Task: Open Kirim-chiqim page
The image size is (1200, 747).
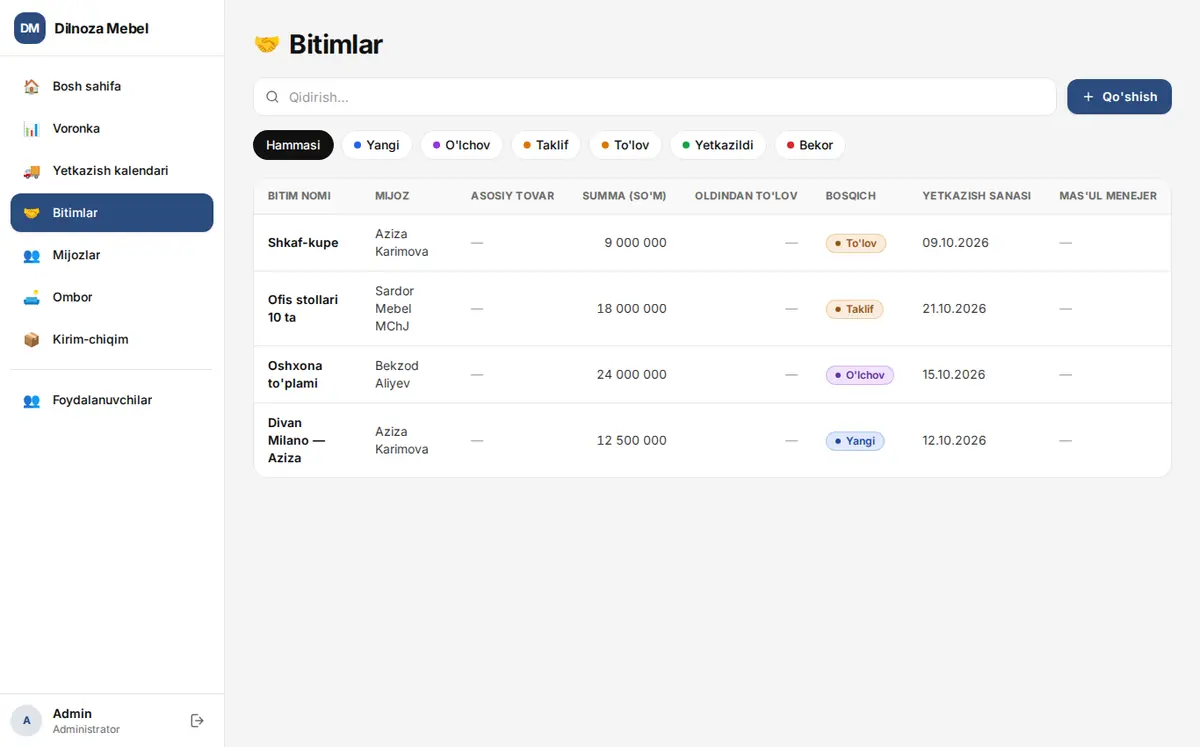Action: pos(112,339)
